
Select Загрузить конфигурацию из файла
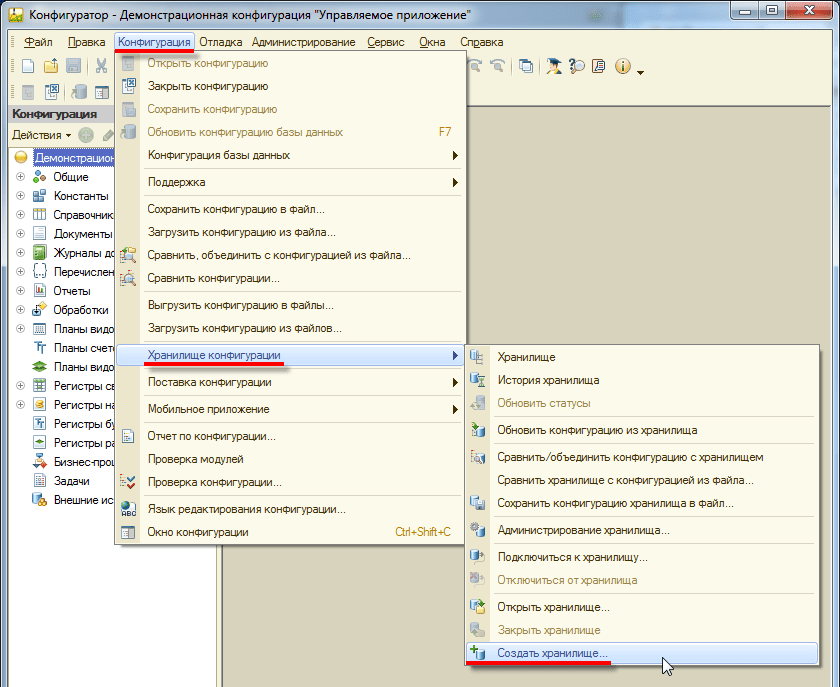289,233
